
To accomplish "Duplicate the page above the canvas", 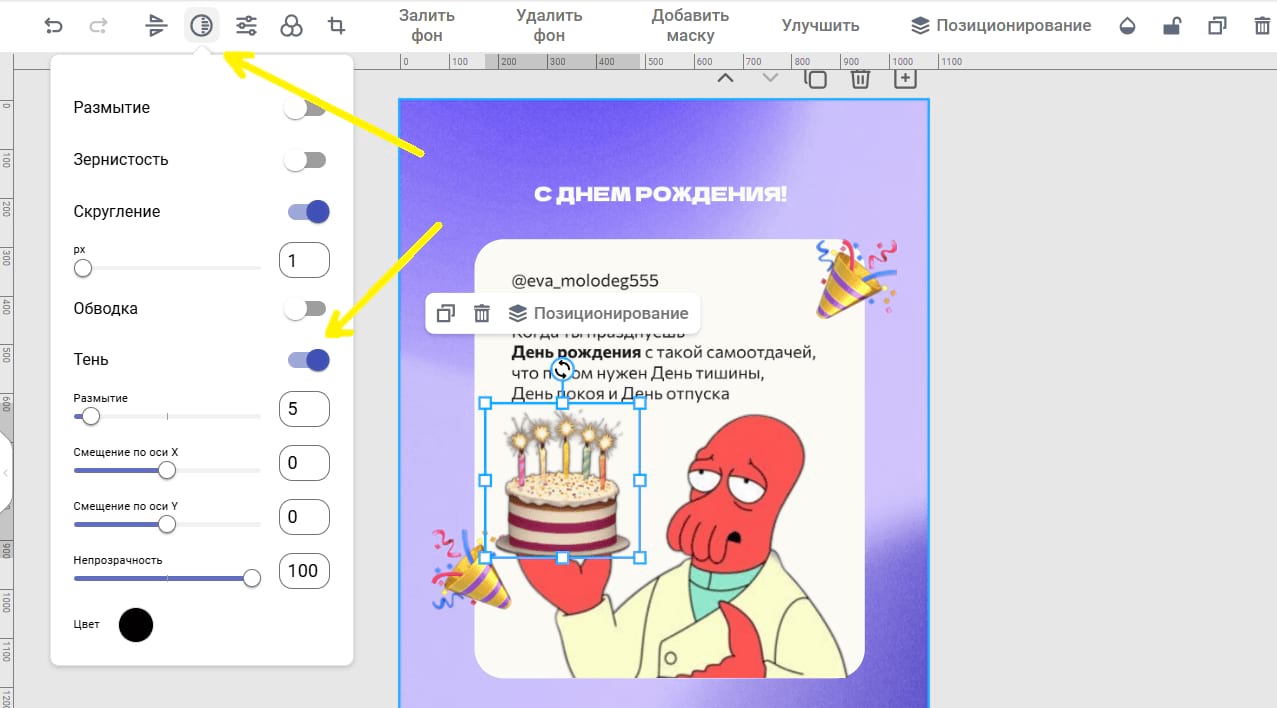I will pyautogui.click(x=816, y=78).
